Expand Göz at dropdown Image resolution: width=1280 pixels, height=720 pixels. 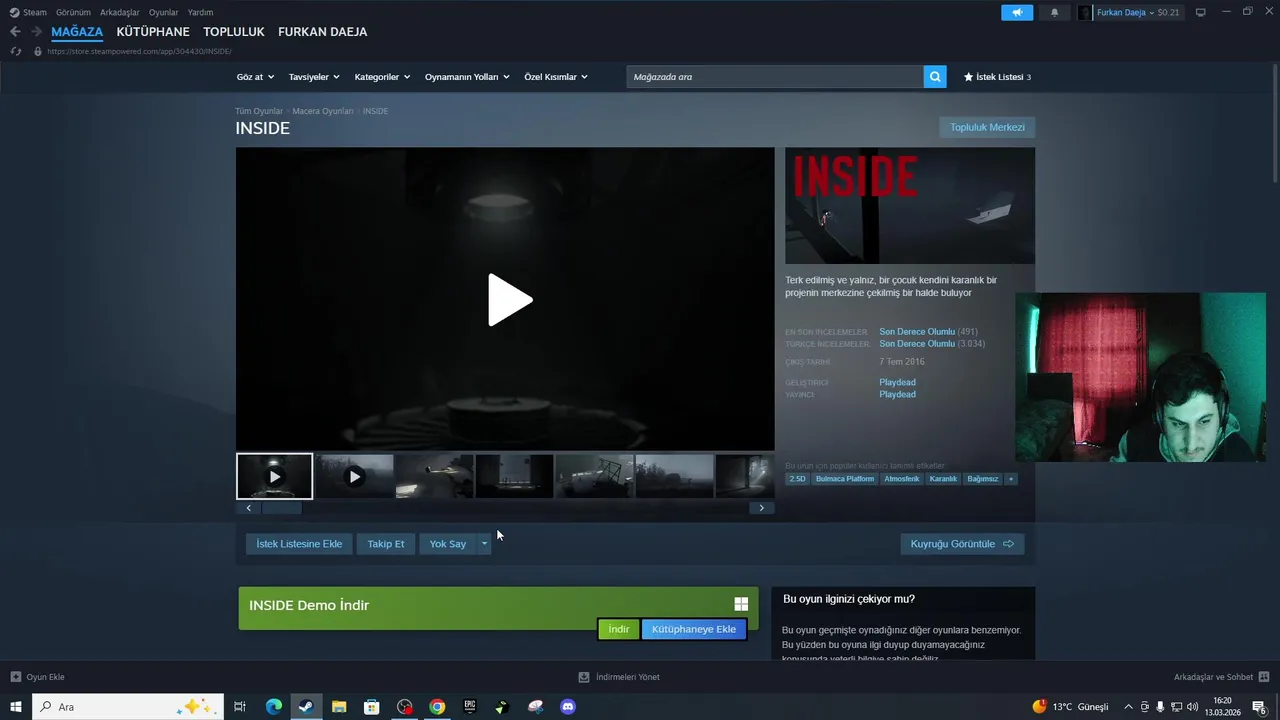pyautogui.click(x=255, y=77)
